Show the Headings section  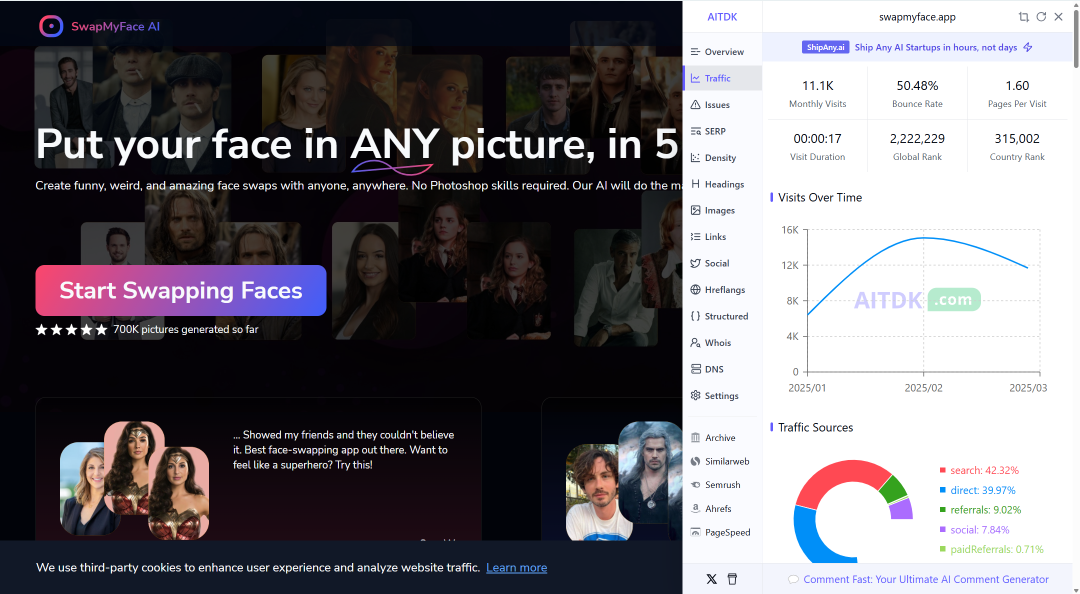point(723,184)
